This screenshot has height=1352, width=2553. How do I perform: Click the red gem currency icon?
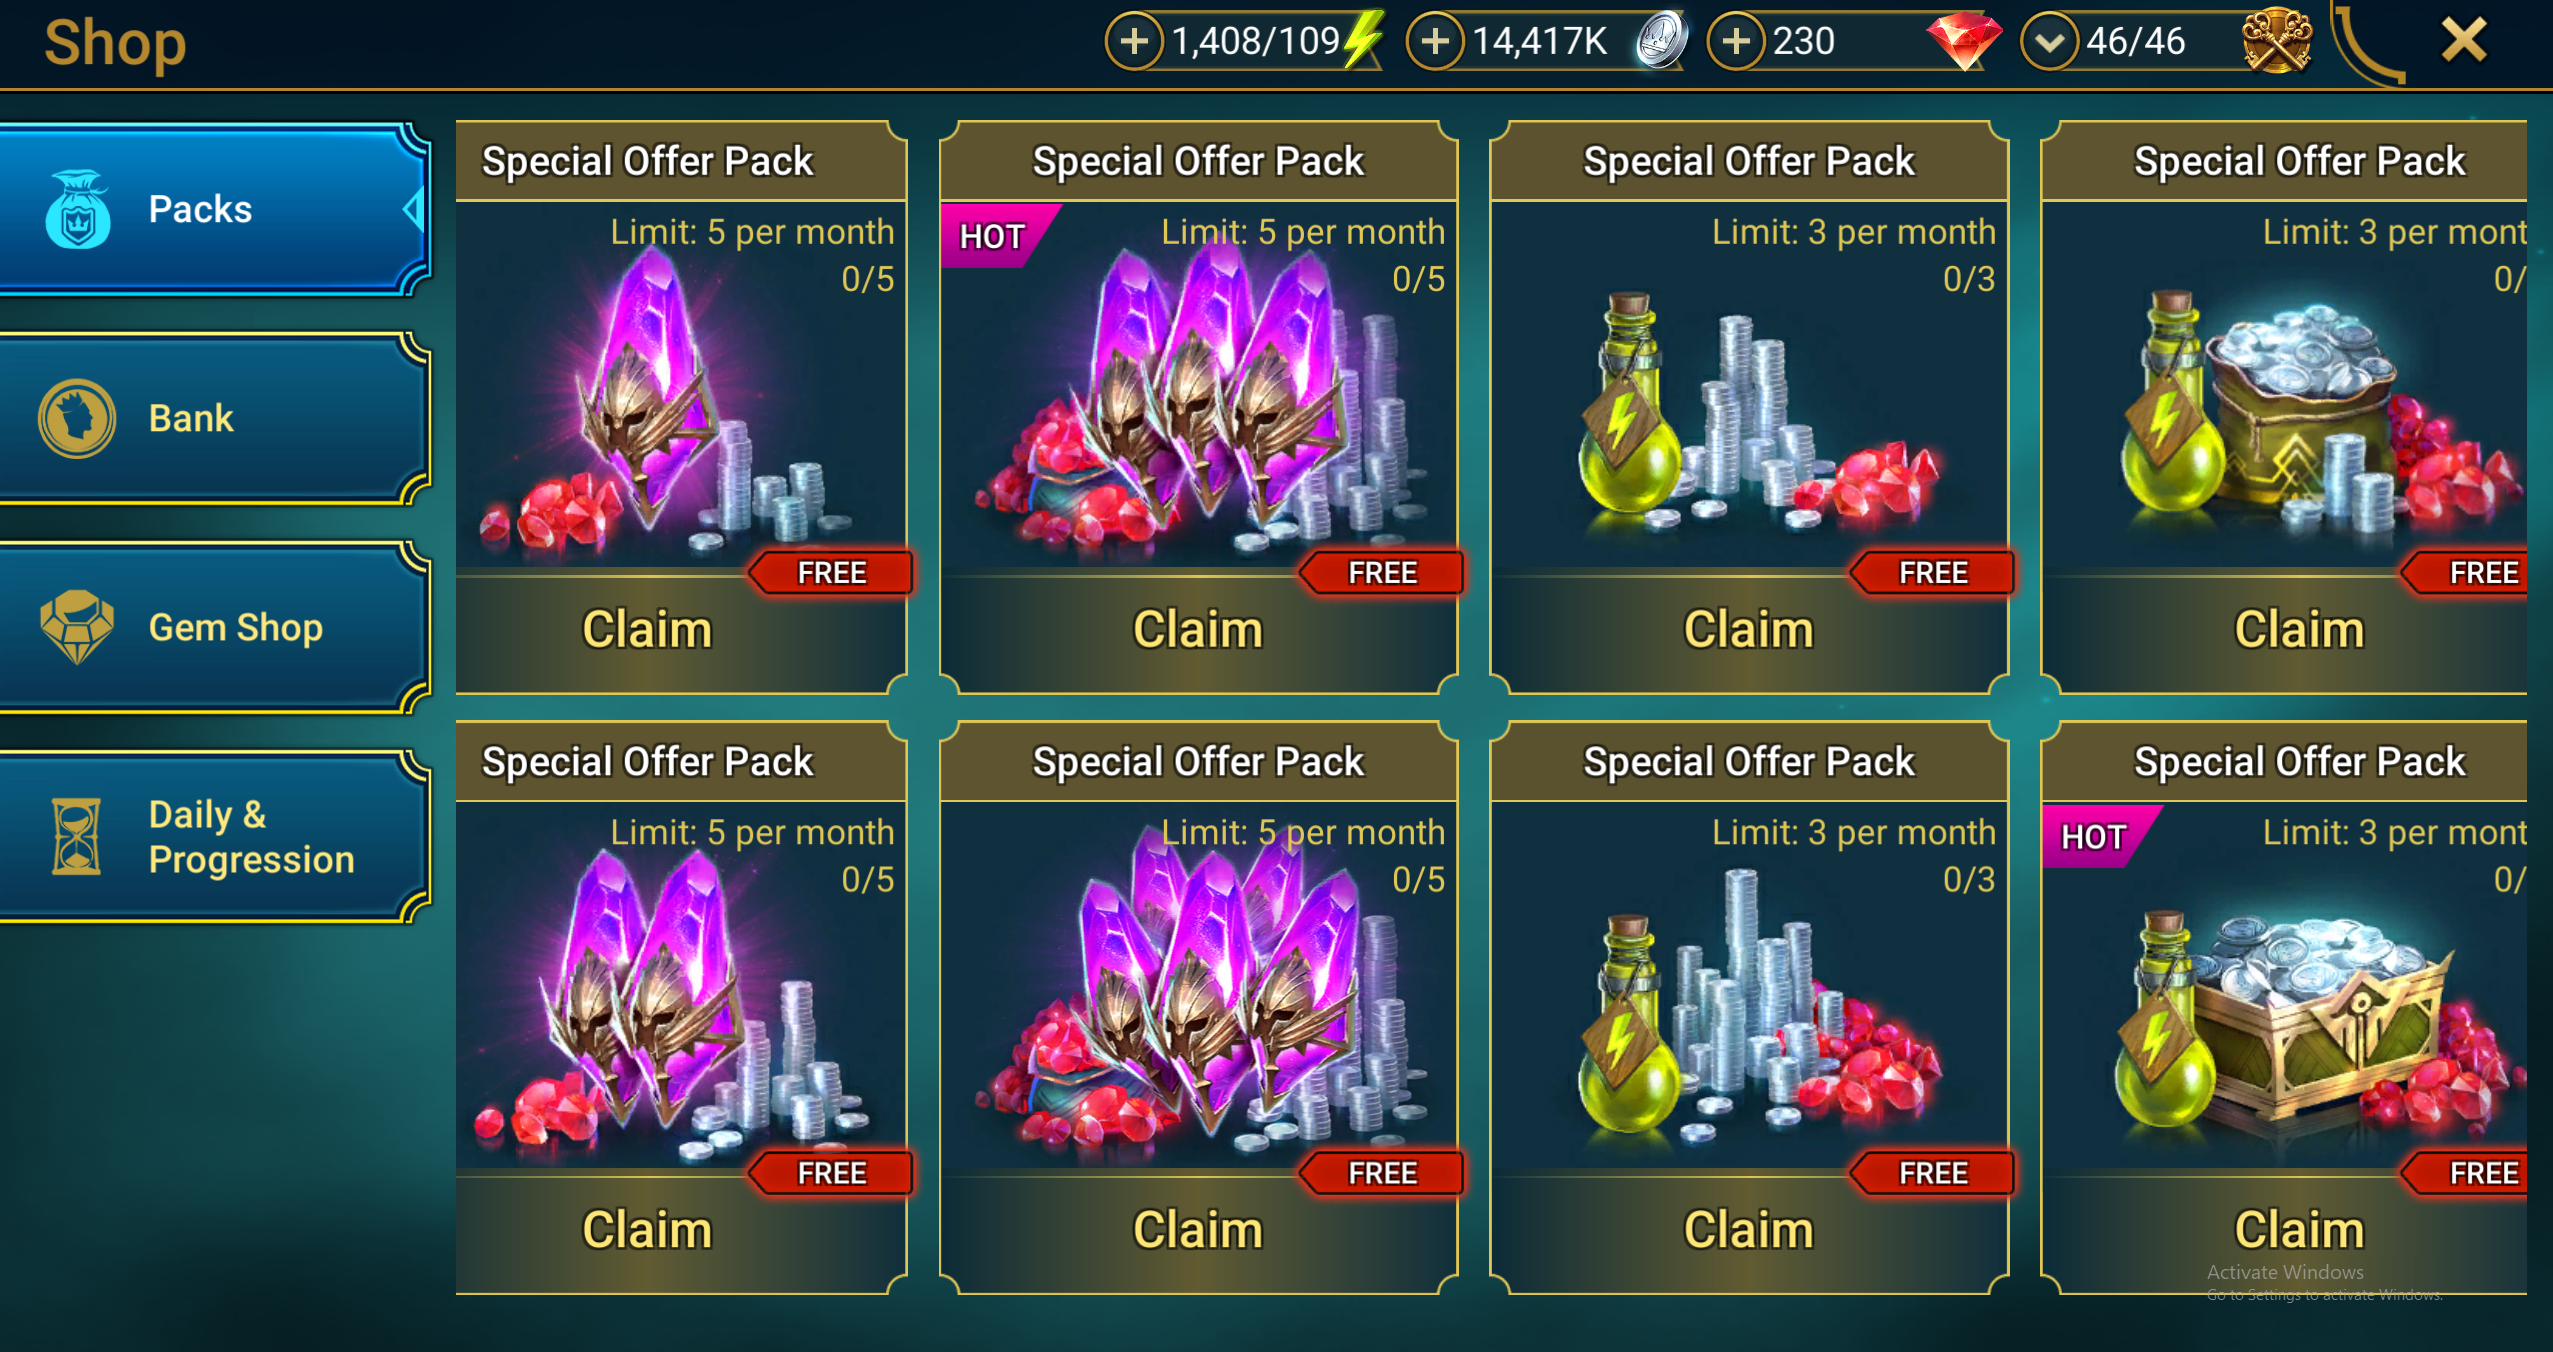pos(1963,41)
